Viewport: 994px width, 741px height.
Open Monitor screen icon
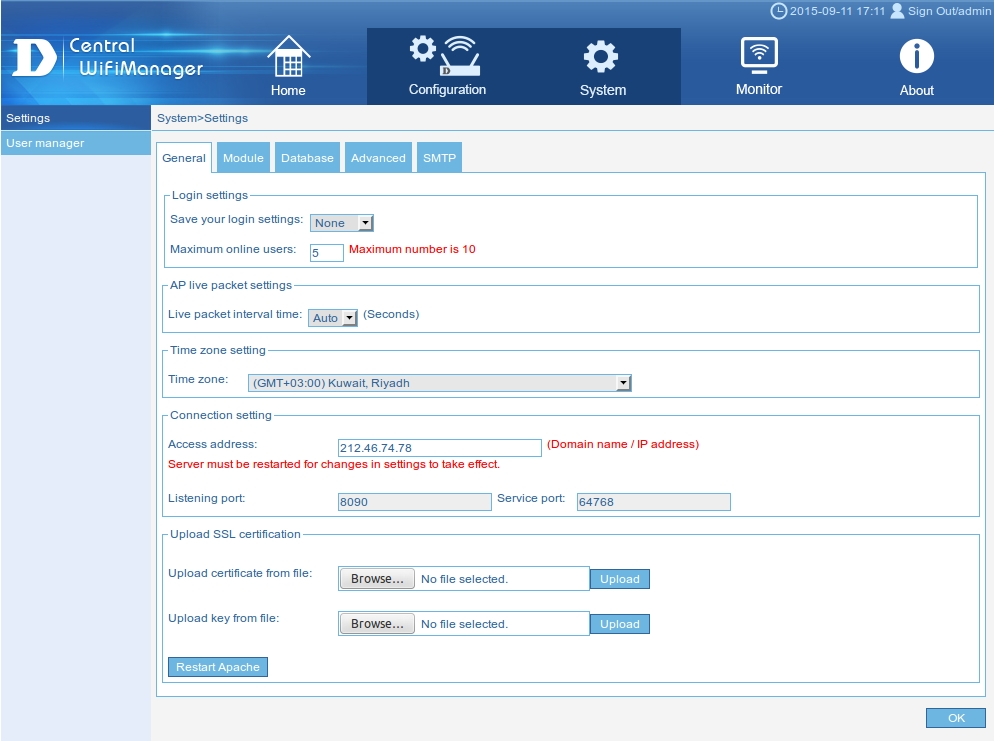click(x=758, y=55)
